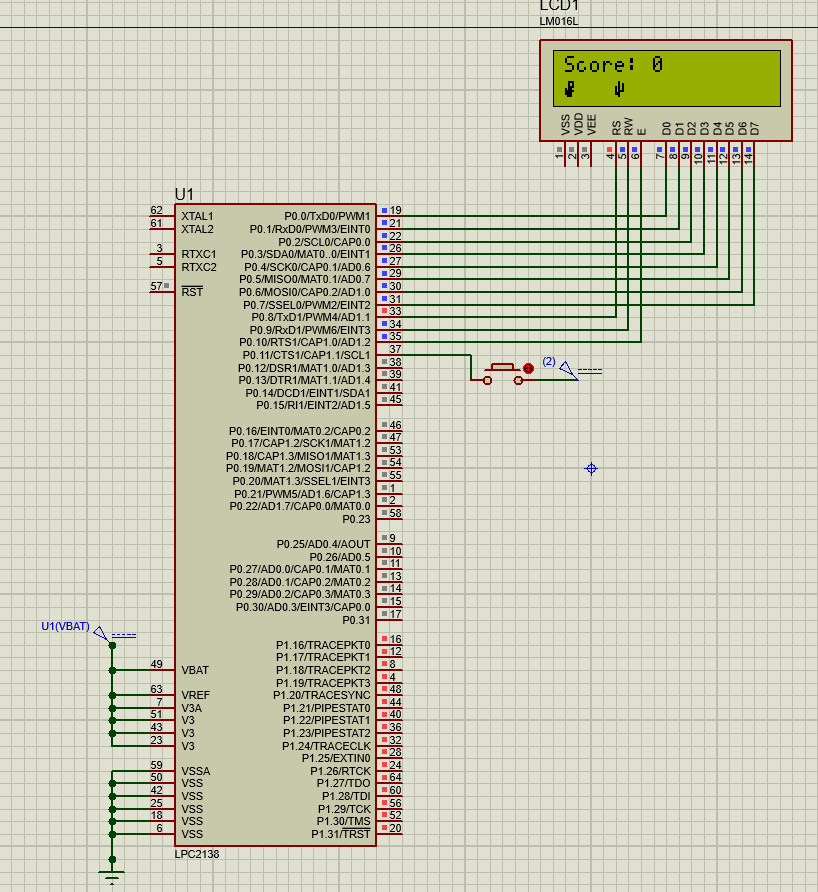
Task: Click U1 pin number 62 on XTAL1
Action: point(156,210)
